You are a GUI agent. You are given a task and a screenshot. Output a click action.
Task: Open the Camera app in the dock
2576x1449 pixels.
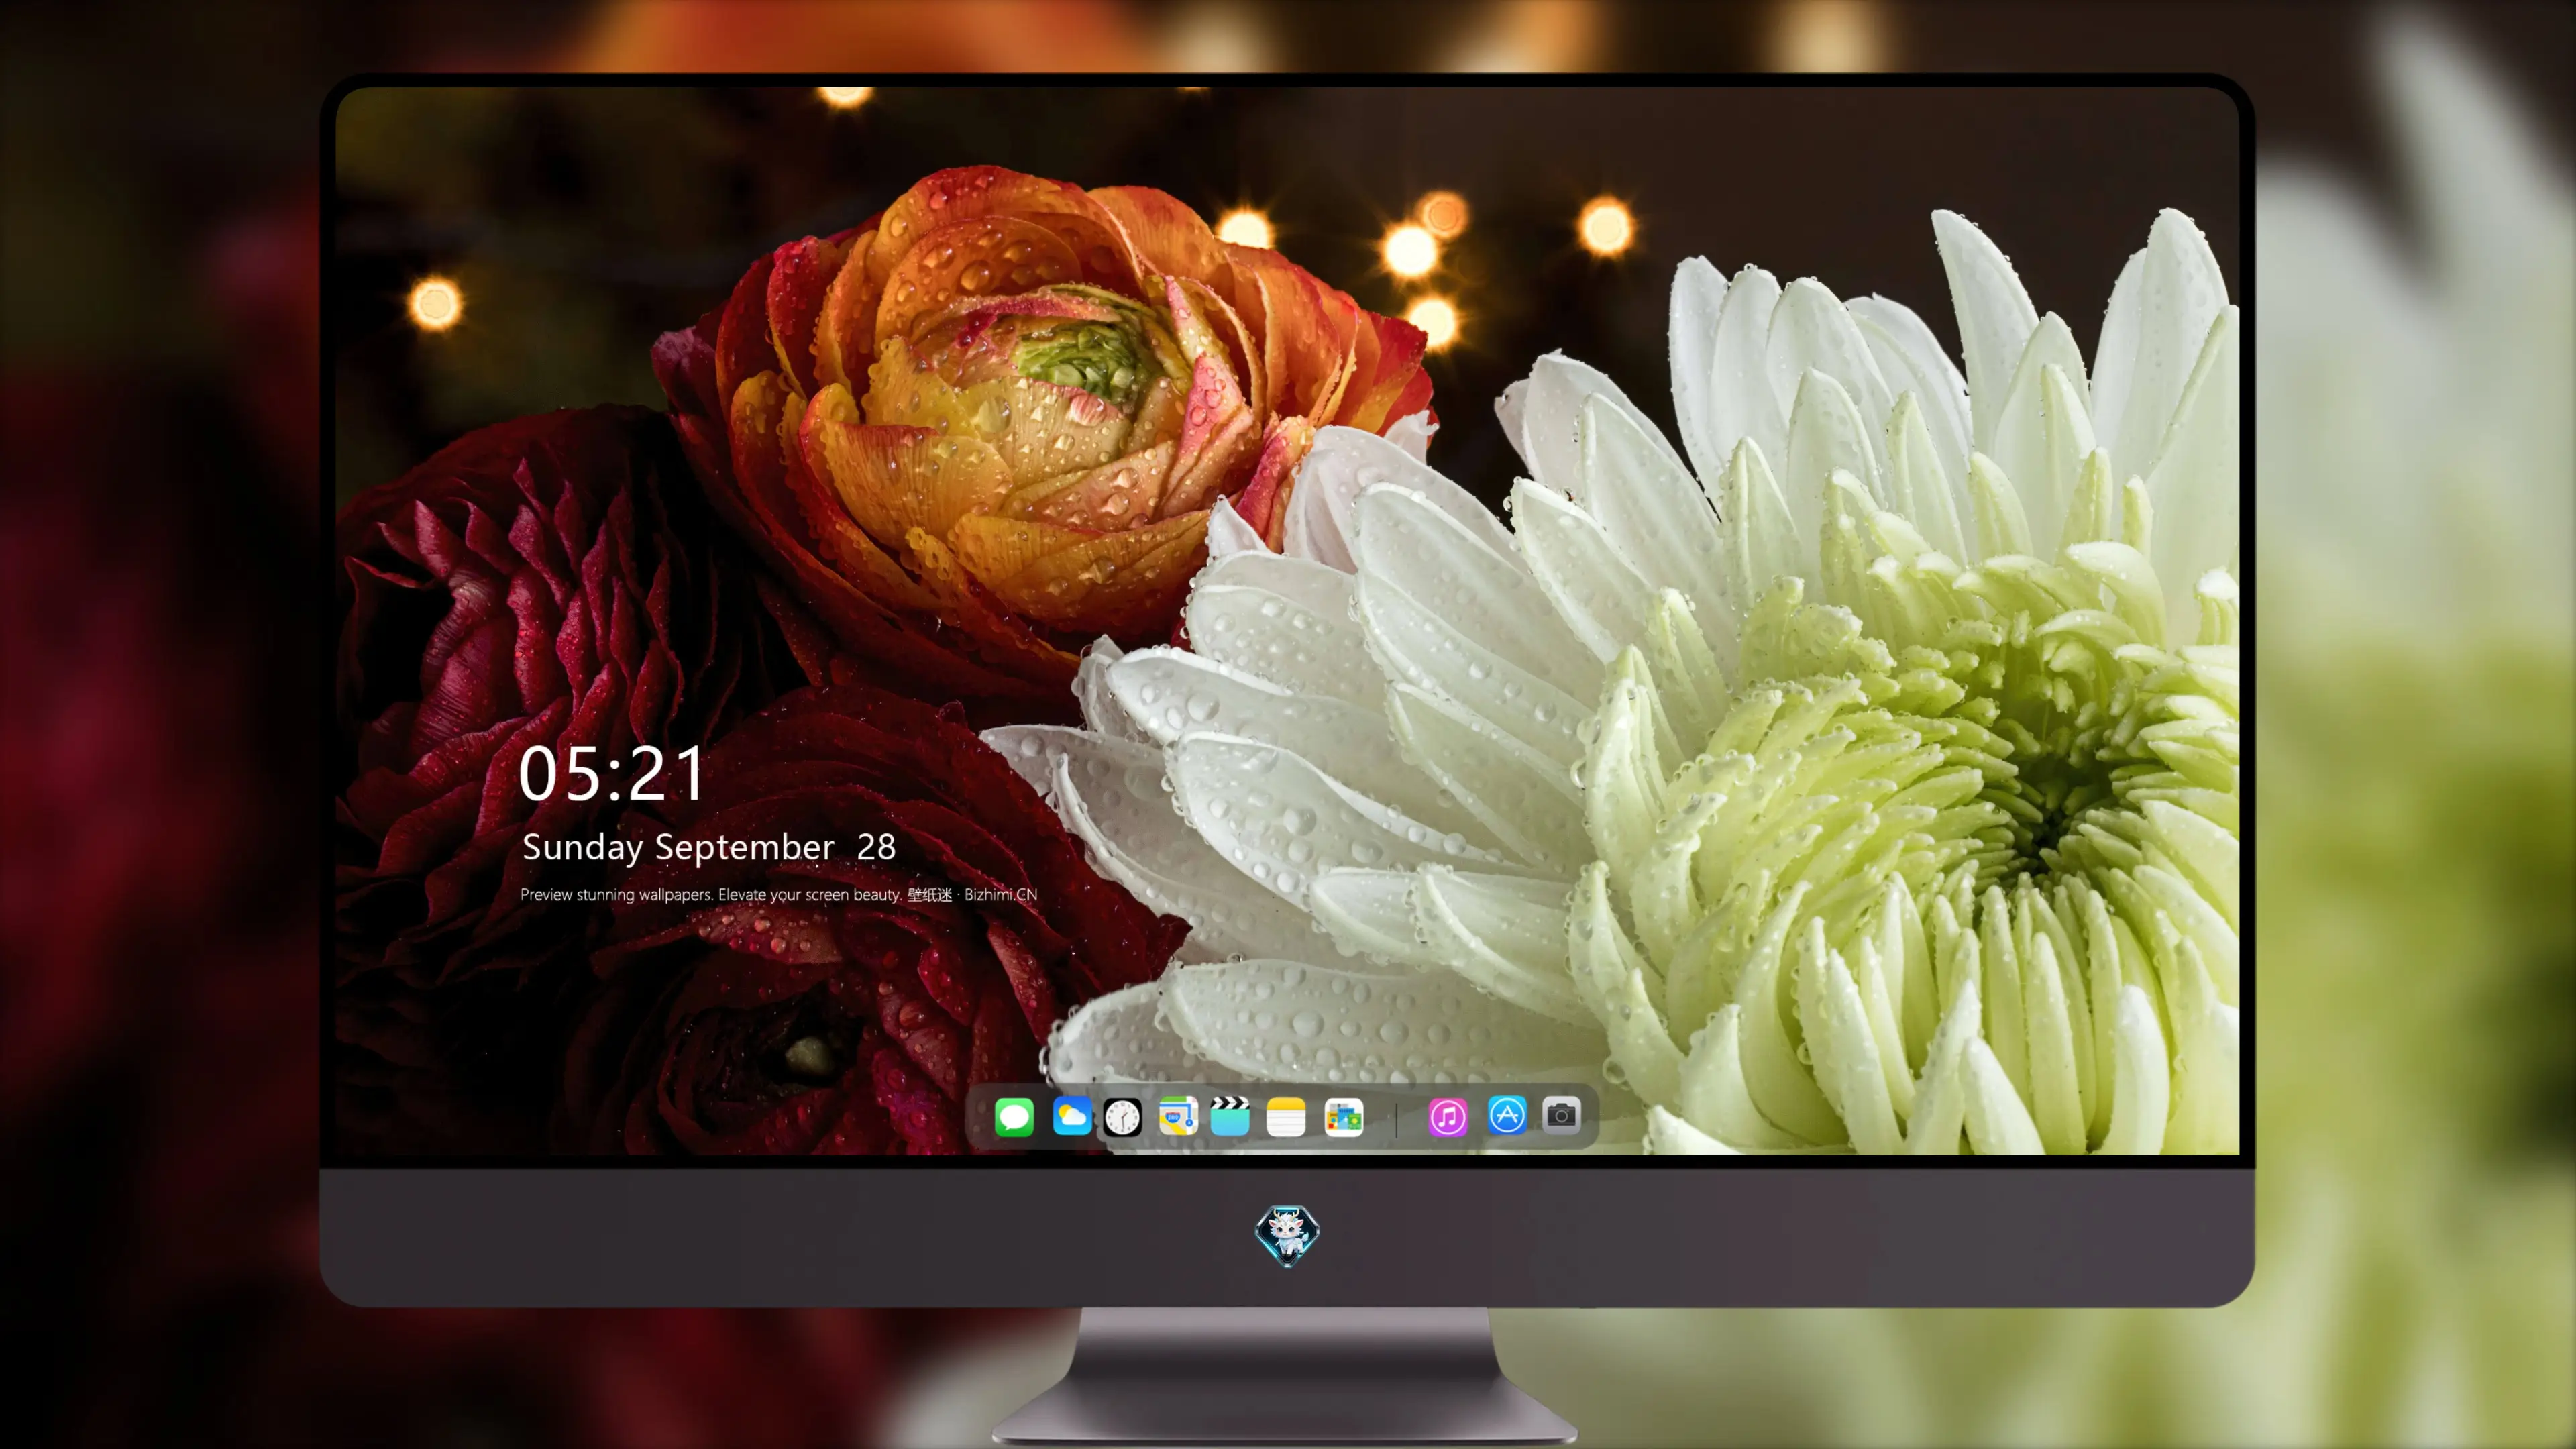point(1561,1115)
